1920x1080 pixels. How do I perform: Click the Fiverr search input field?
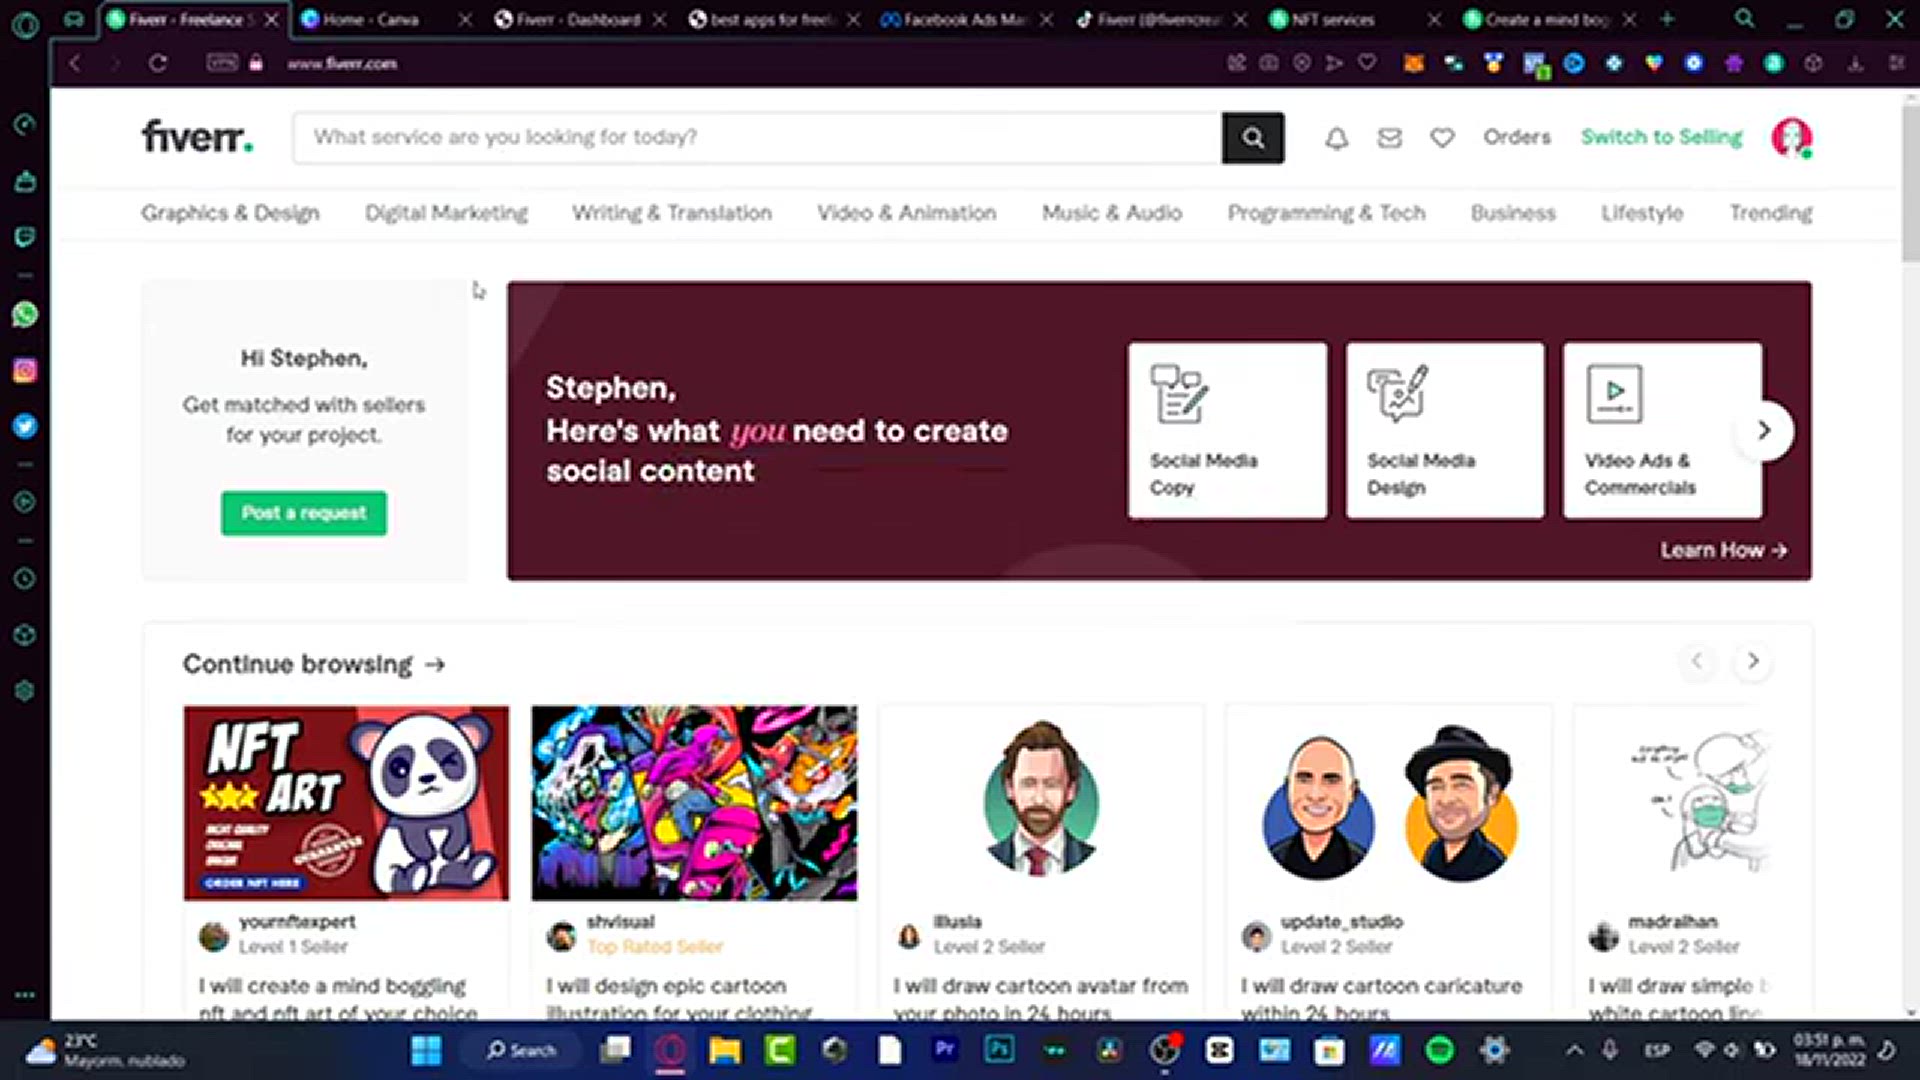coord(757,138)
